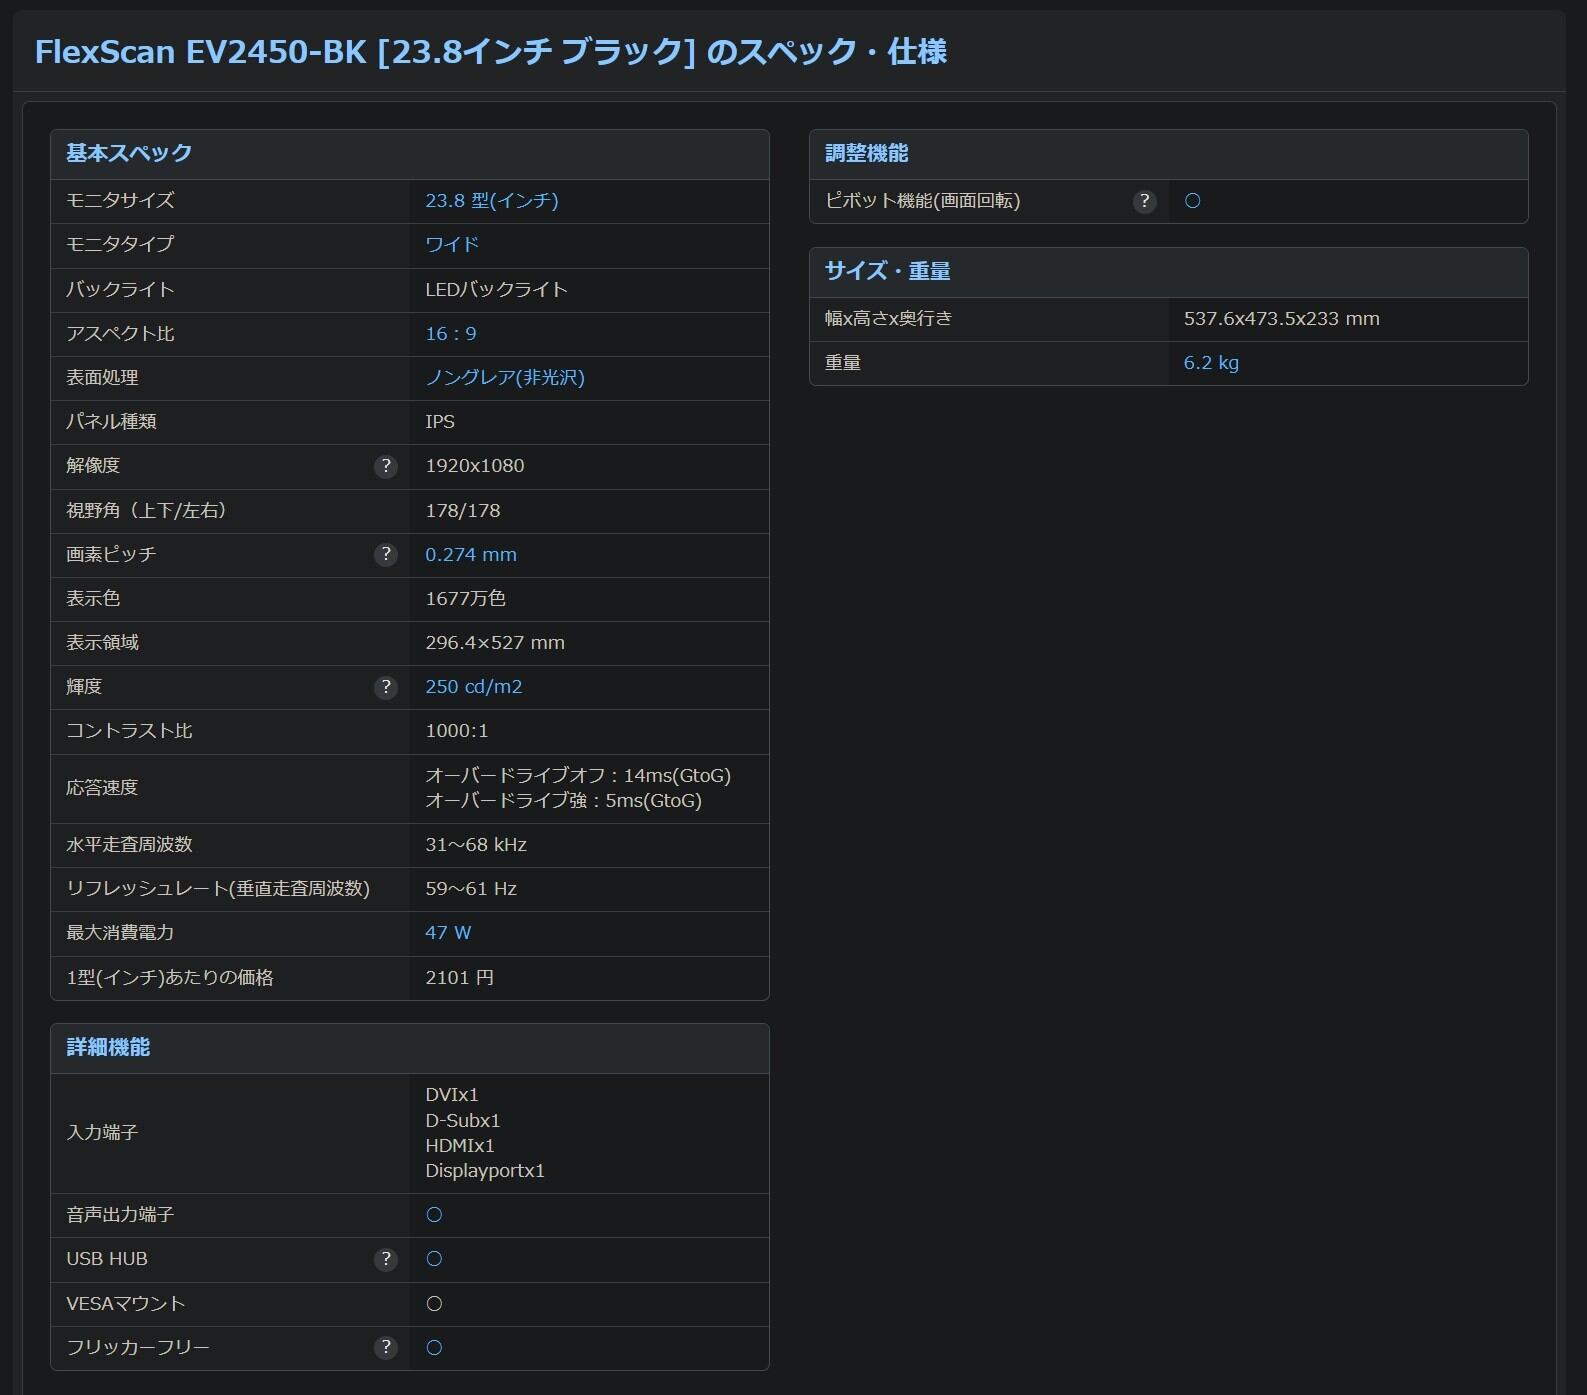Click the VESAマウント row label
Image resolution: width=1587 pixels, height=1395 pixels.
coord(126,1304)
